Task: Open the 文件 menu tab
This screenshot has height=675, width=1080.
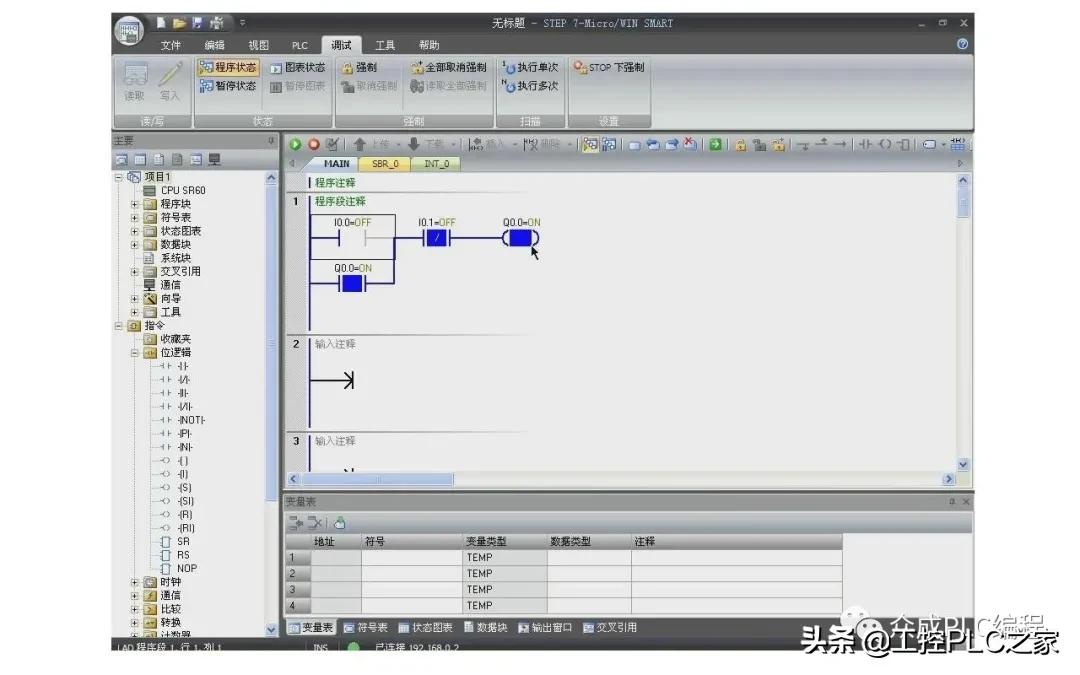Action: [170, 45]
